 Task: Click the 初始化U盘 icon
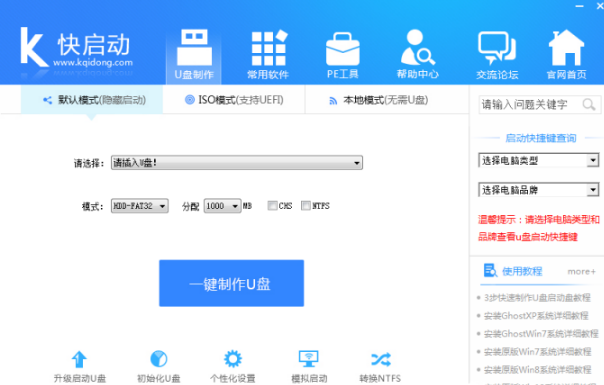point(159,359)
